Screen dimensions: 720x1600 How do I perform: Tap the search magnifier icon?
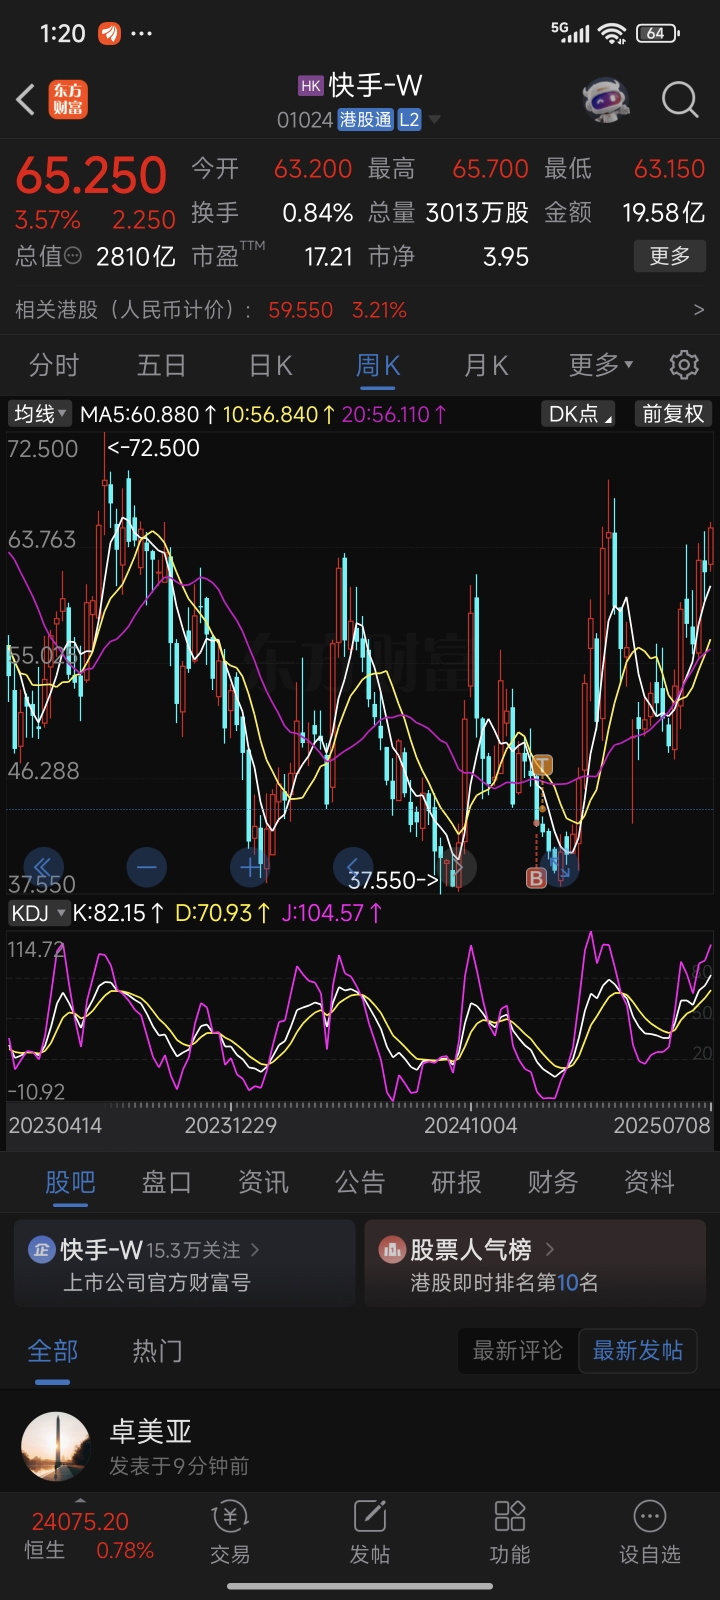(680, 100)
